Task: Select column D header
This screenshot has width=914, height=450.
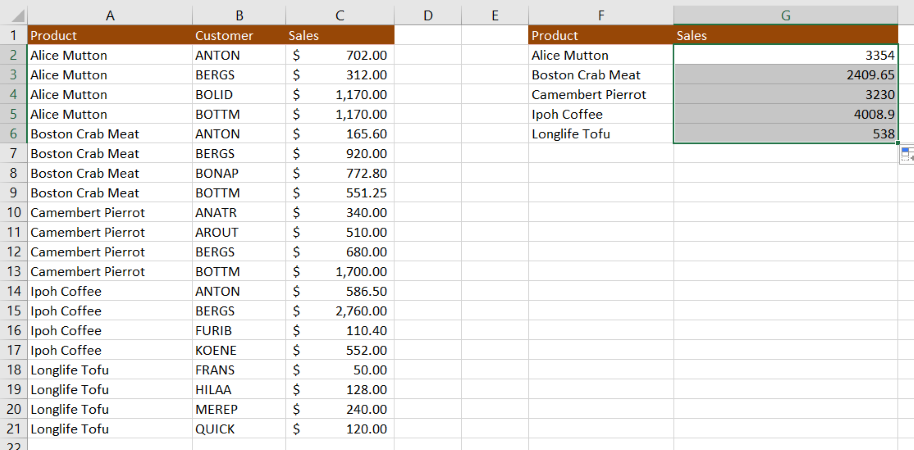Action: [x=428, y=15]
